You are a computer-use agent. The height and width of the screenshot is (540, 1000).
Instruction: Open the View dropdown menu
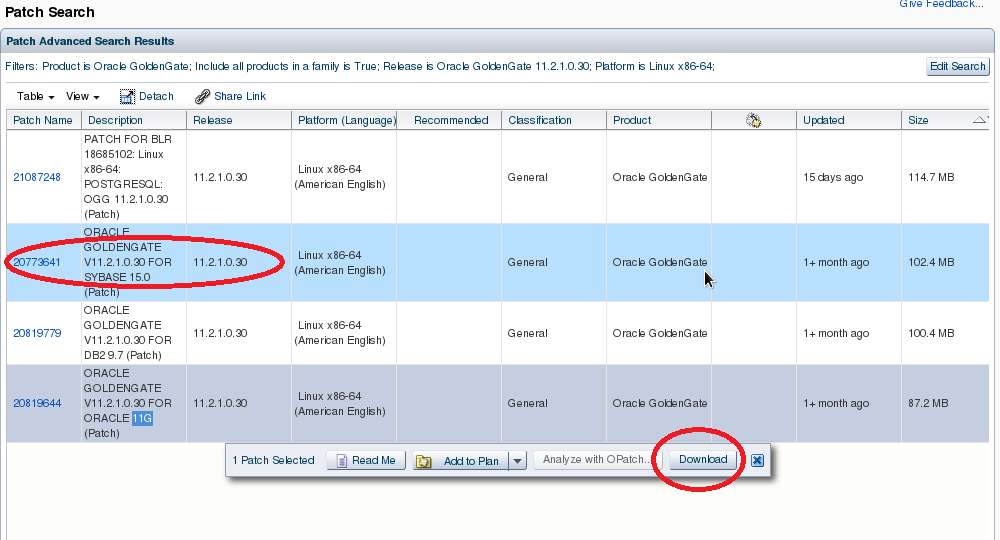82,97
